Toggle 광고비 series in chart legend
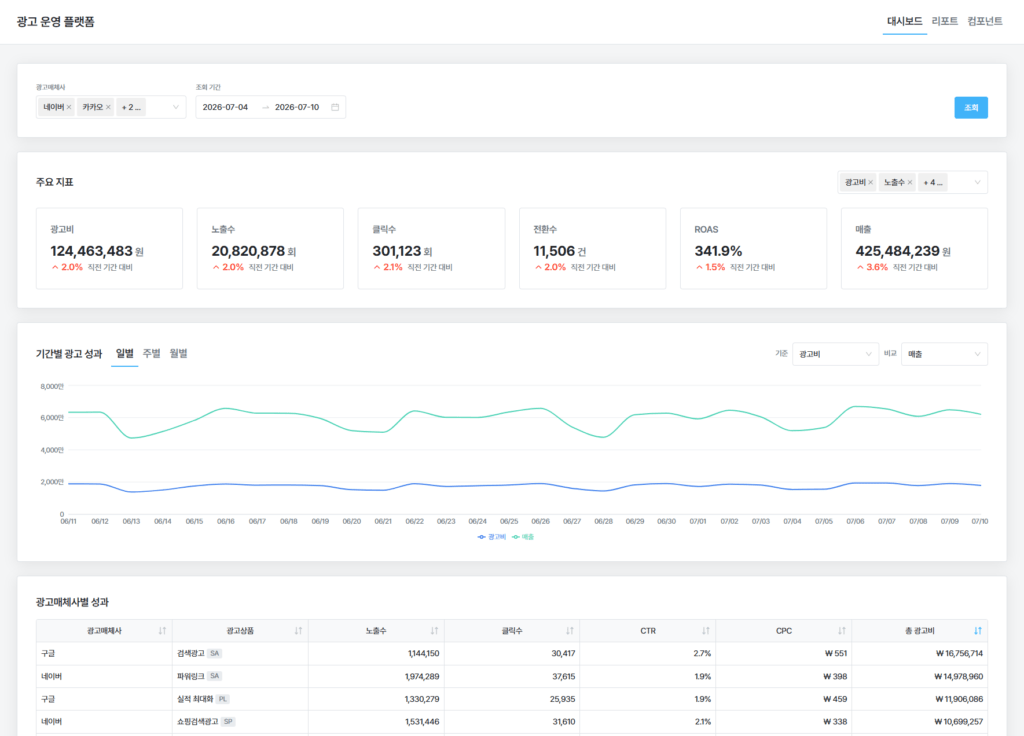This screenshot has height=736, width=1024. (x=492, y=537)
